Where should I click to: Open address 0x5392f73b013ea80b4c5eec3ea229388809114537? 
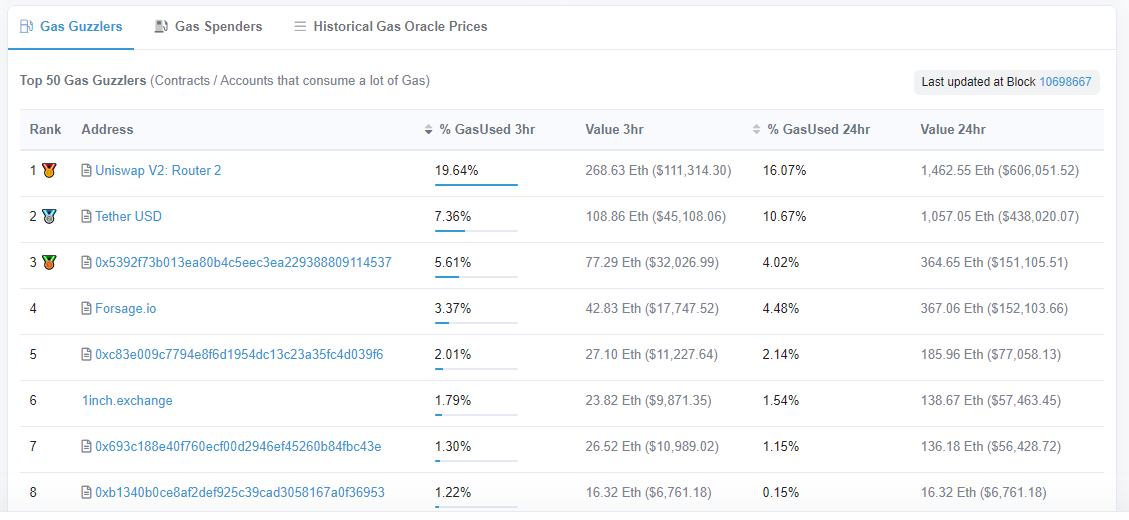pyautogui.click(x=243, y=262)
